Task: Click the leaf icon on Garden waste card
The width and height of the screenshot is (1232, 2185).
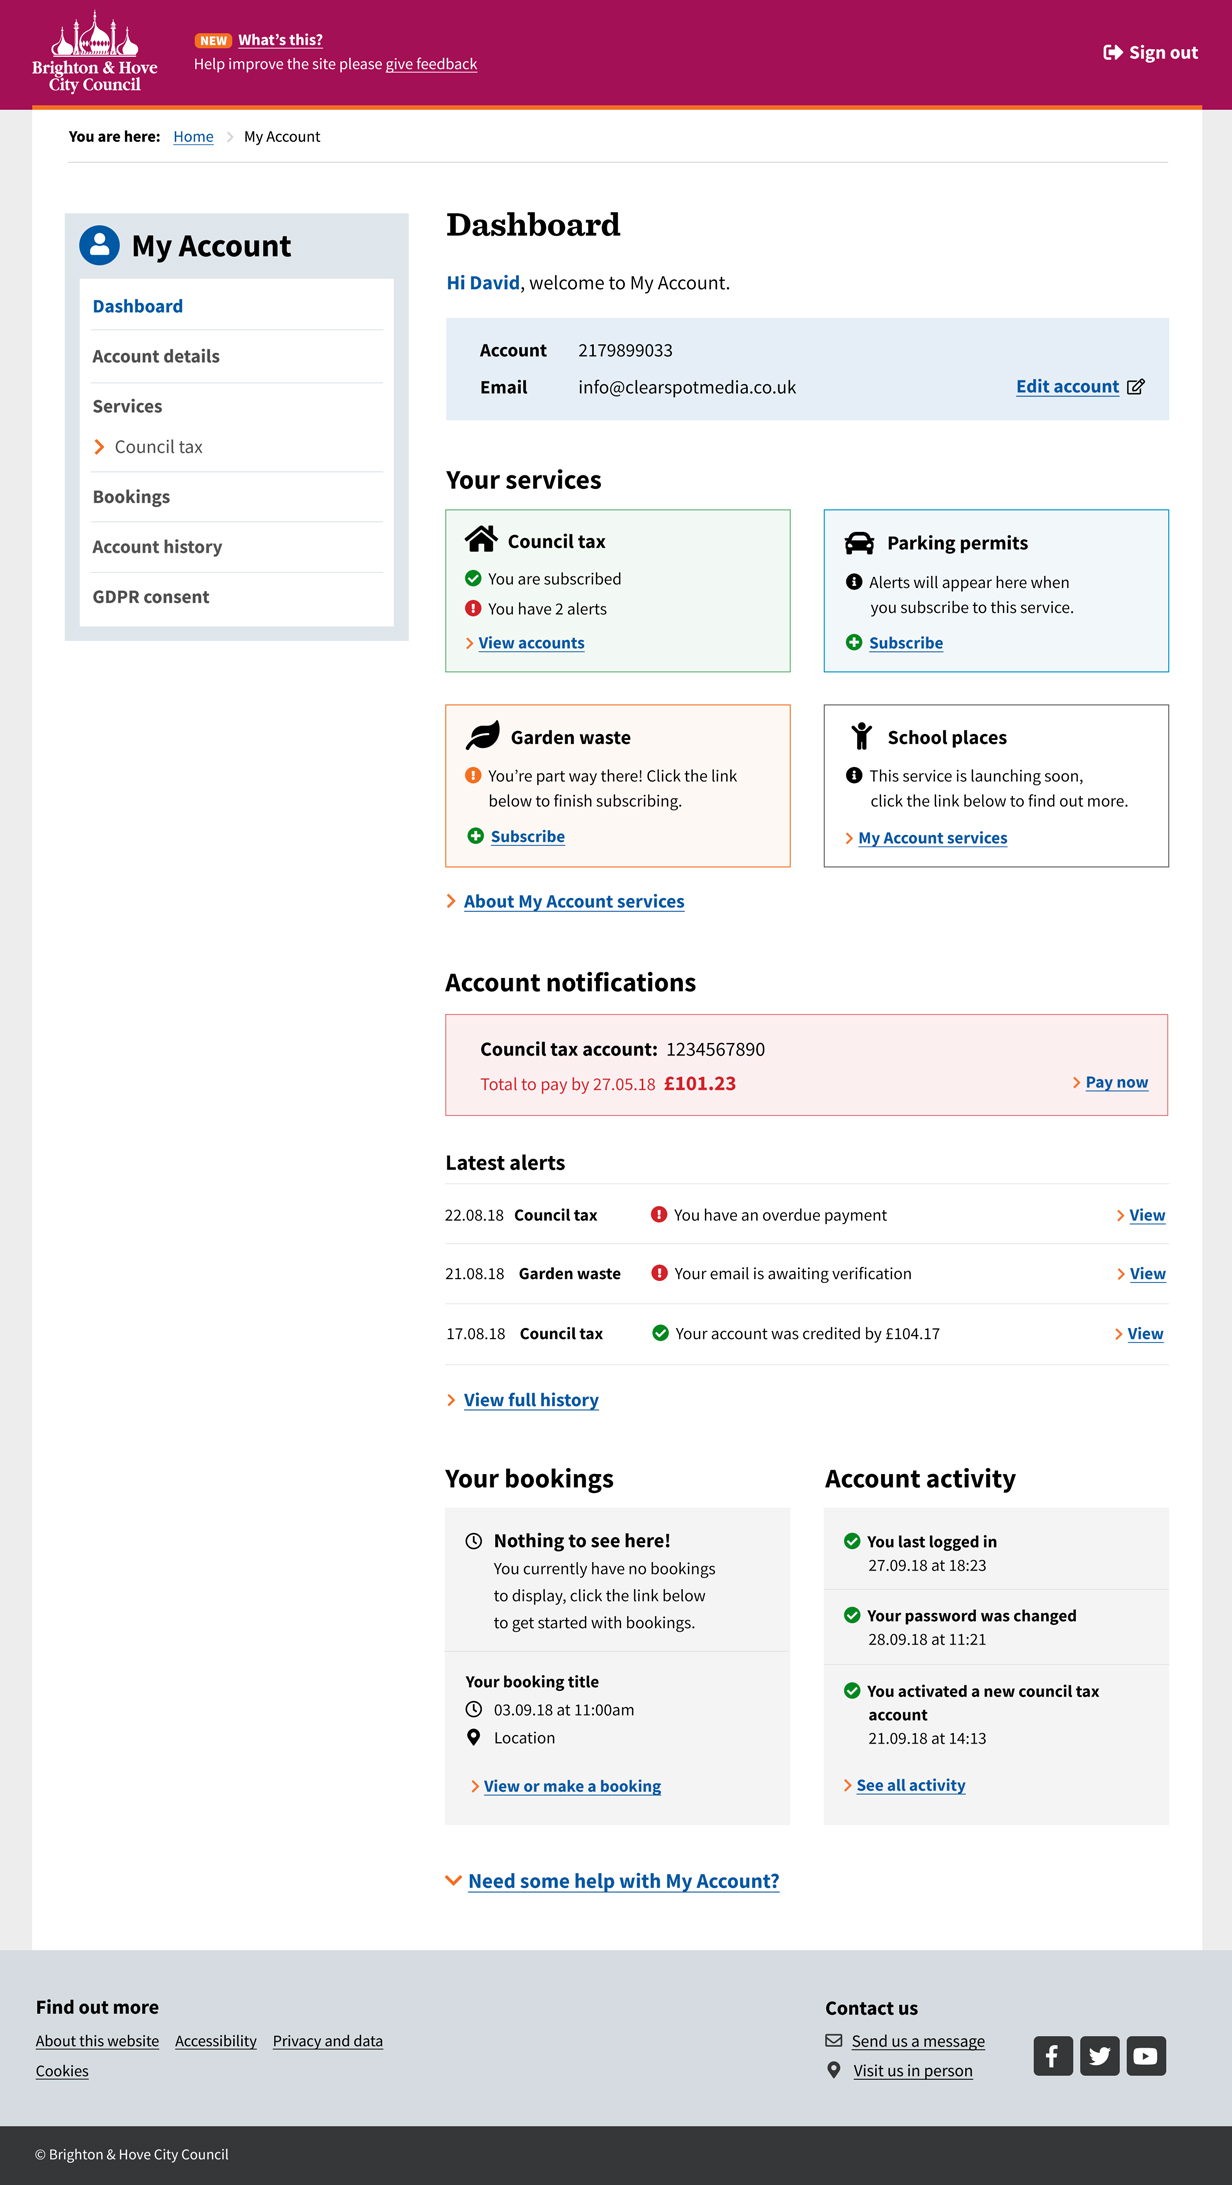Action: tap(483, 736)
